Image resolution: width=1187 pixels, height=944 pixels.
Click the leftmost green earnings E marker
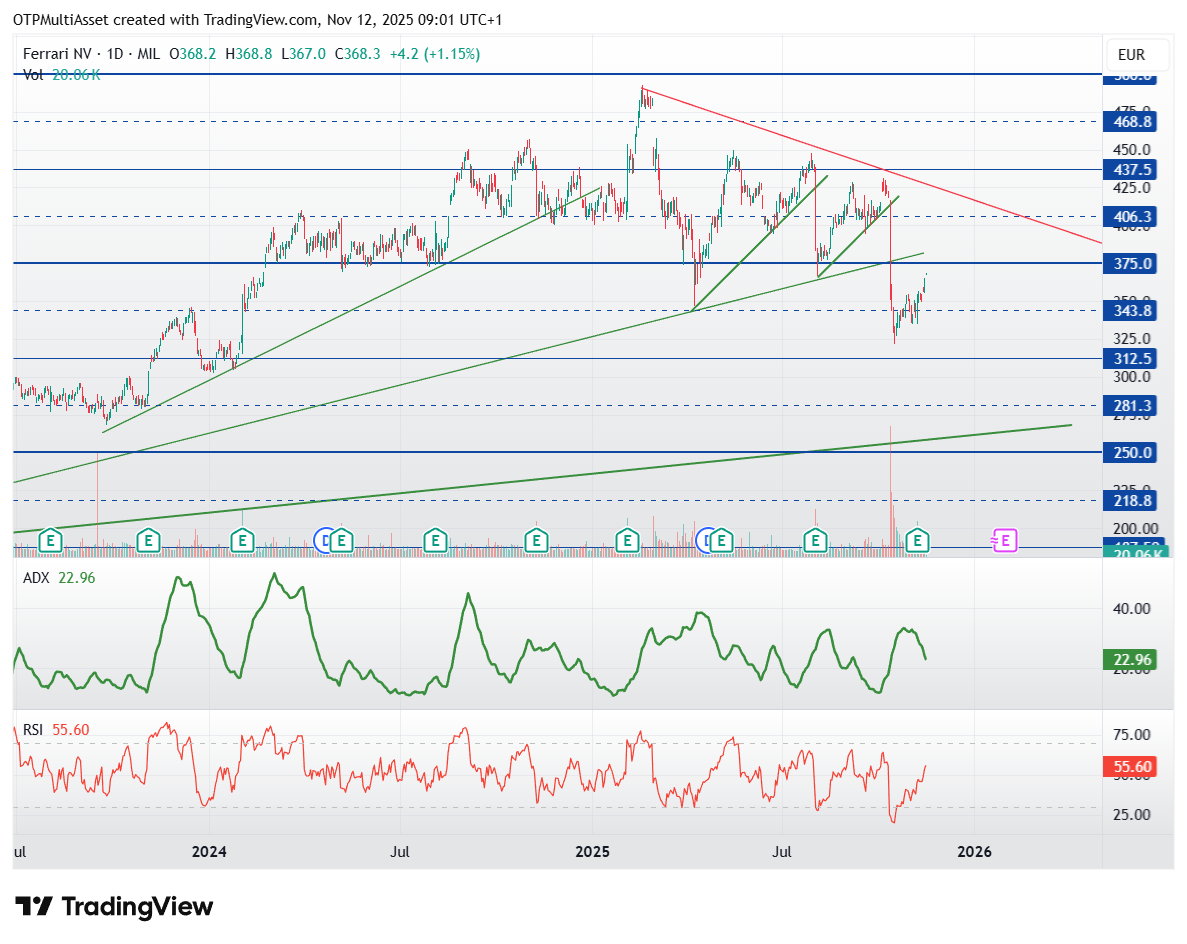[51, 541]
